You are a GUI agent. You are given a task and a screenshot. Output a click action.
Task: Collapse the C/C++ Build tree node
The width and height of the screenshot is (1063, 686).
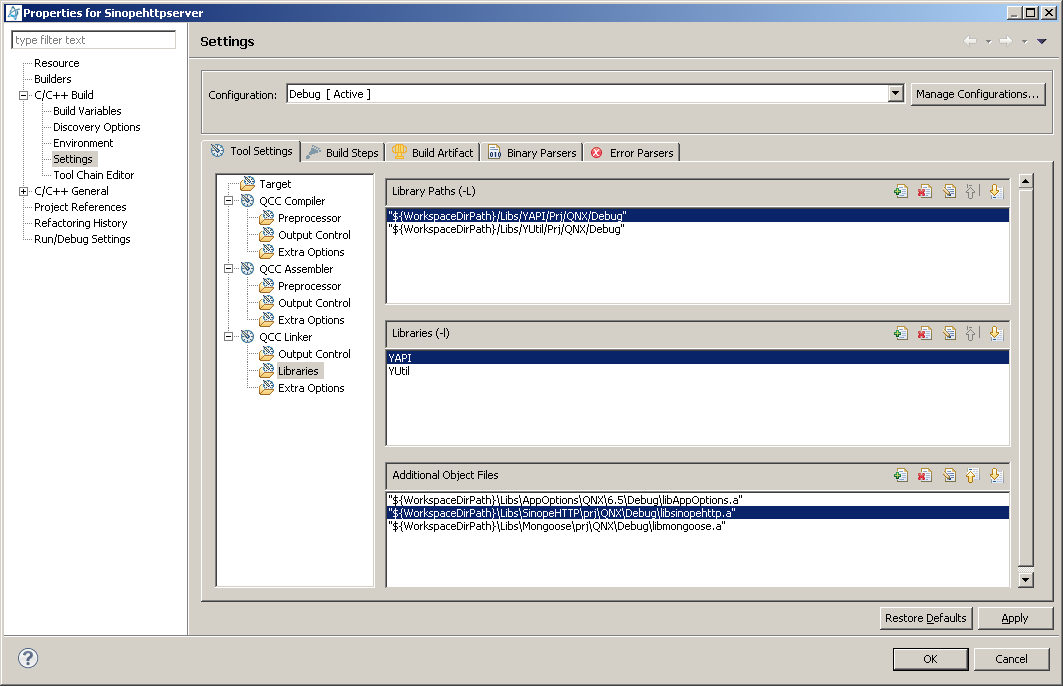[x=23, y=95]
